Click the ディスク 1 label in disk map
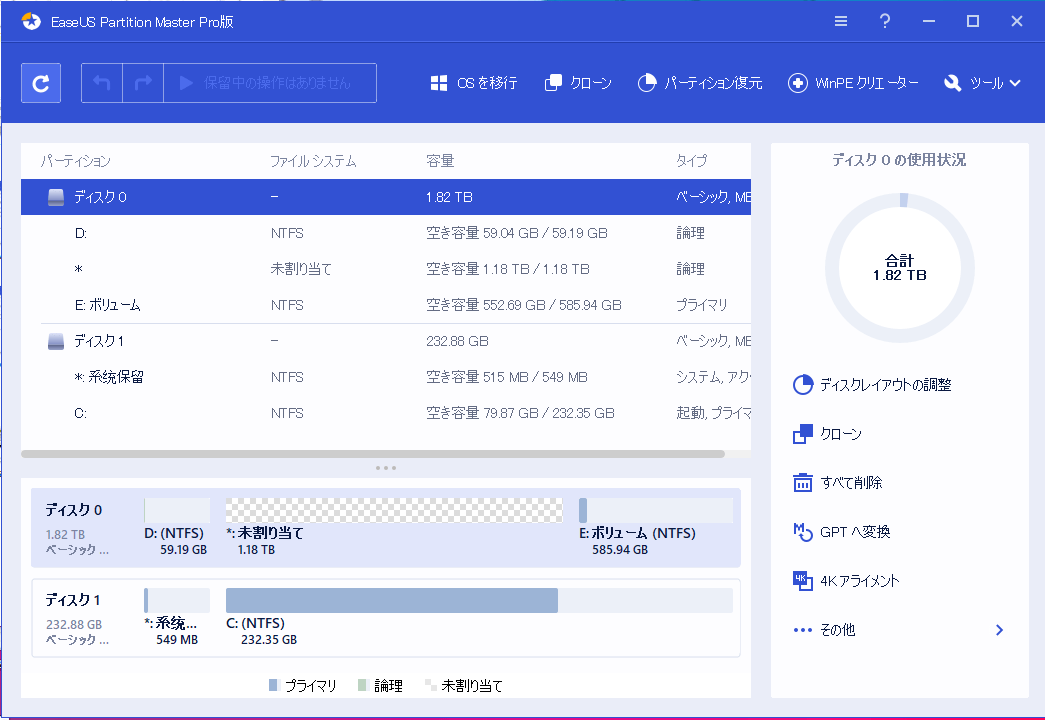This screenshot has height=720, width=1045. [x=73, y=600]
